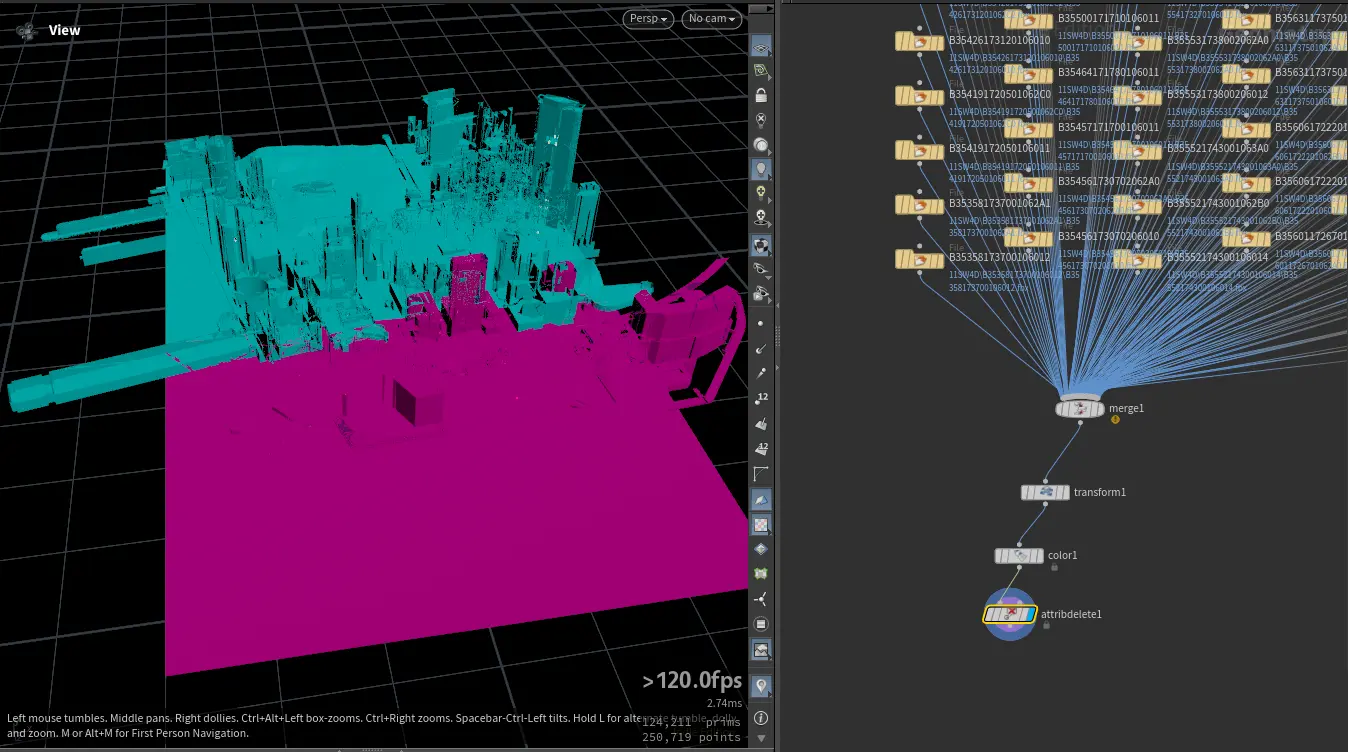Select the color1 node
The height and width of the screenshot is (752, 1348).
click(x=1019, y=556)
